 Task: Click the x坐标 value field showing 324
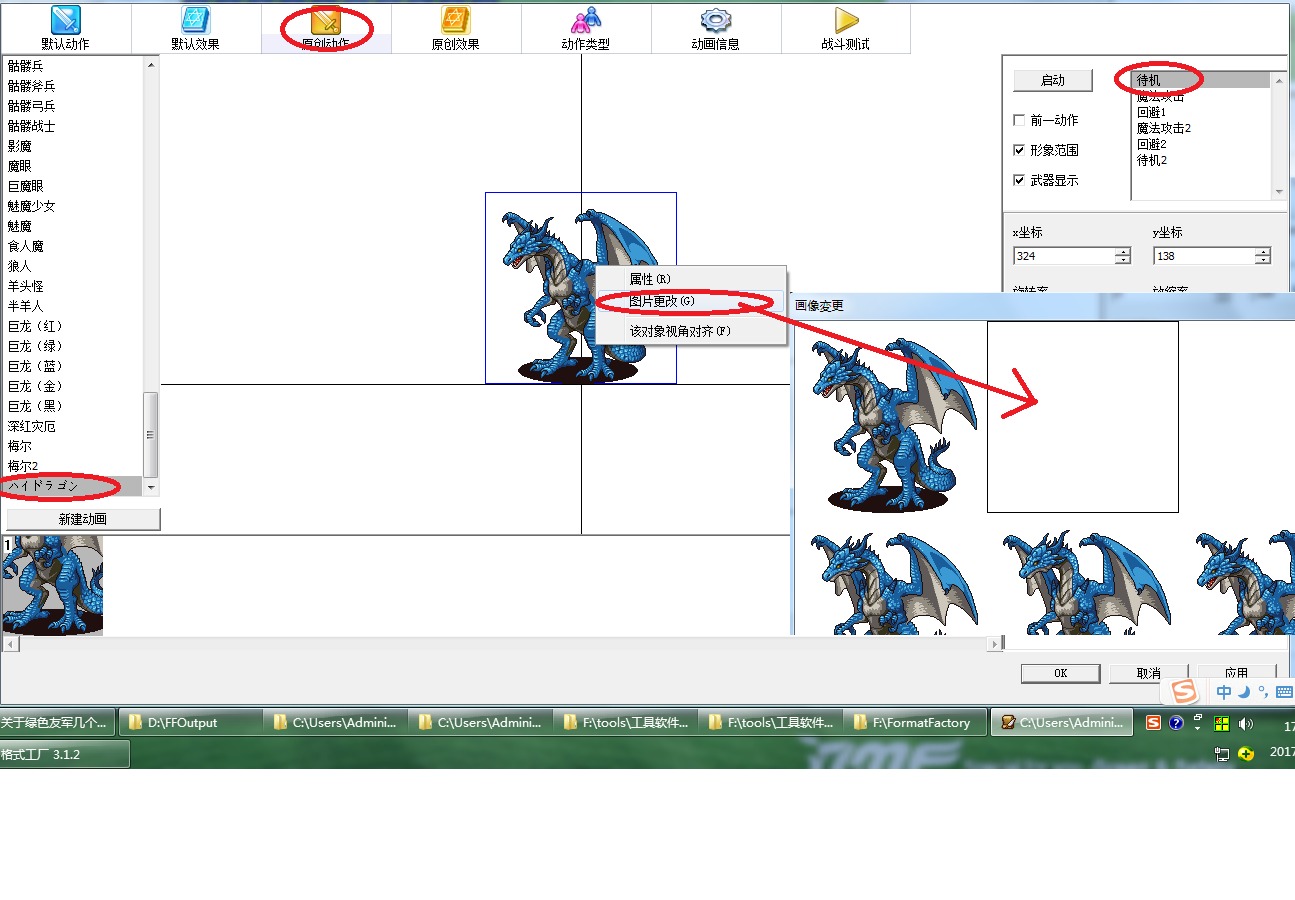pos(1064,256)
